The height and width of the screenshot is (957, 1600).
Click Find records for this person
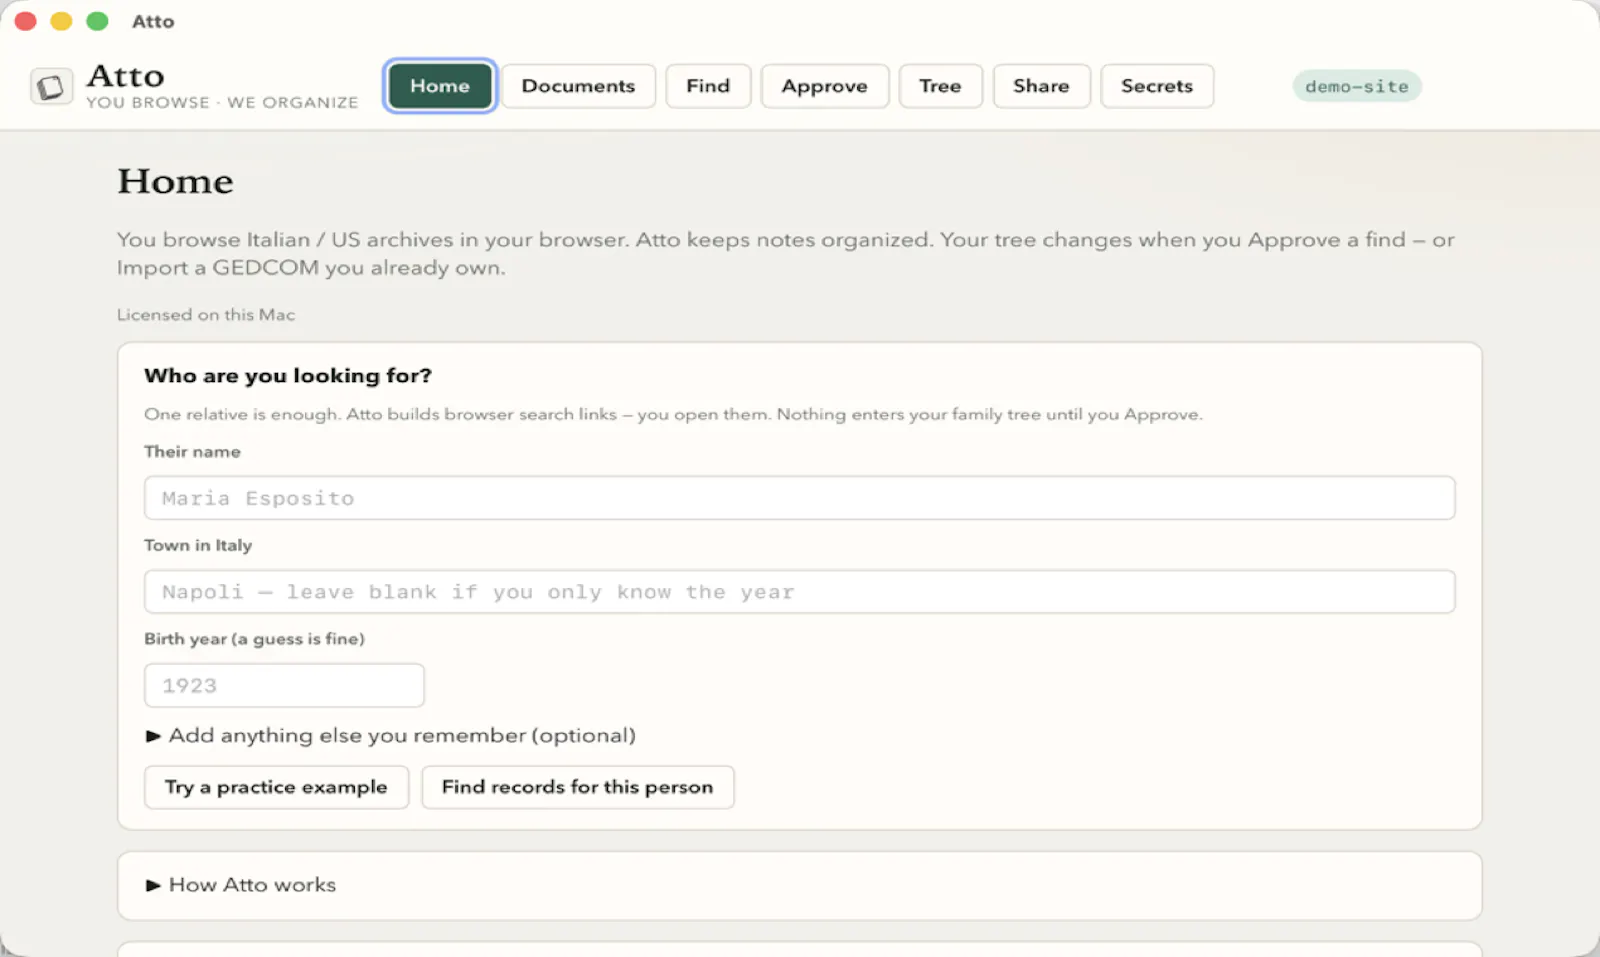[x=578, y=787]
